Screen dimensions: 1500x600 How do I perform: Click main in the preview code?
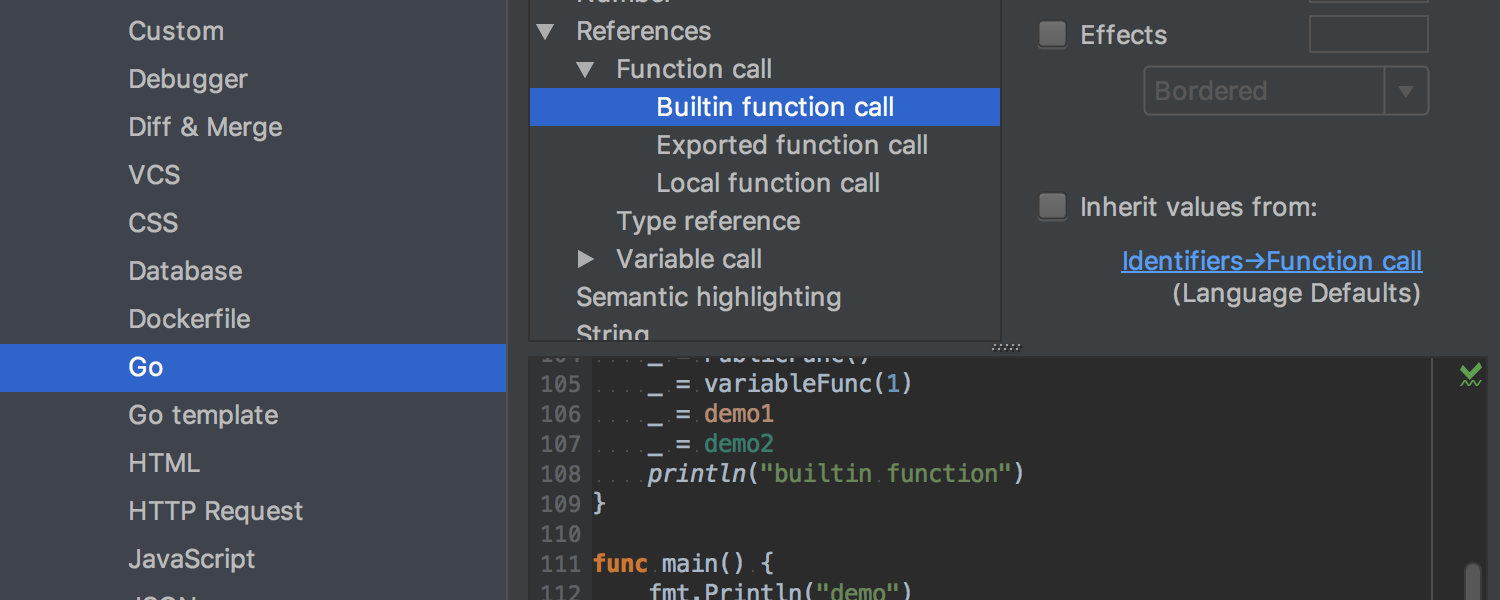689,564
